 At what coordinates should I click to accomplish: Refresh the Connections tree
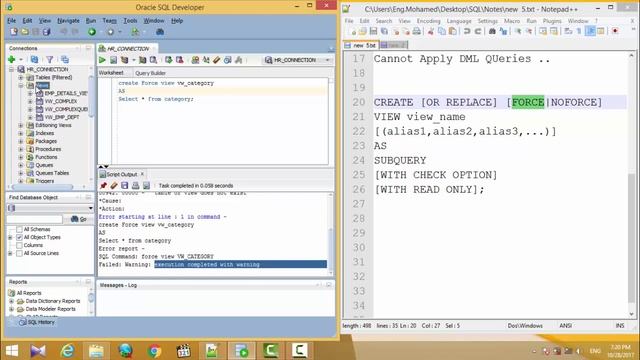click(x=34, y=60)
